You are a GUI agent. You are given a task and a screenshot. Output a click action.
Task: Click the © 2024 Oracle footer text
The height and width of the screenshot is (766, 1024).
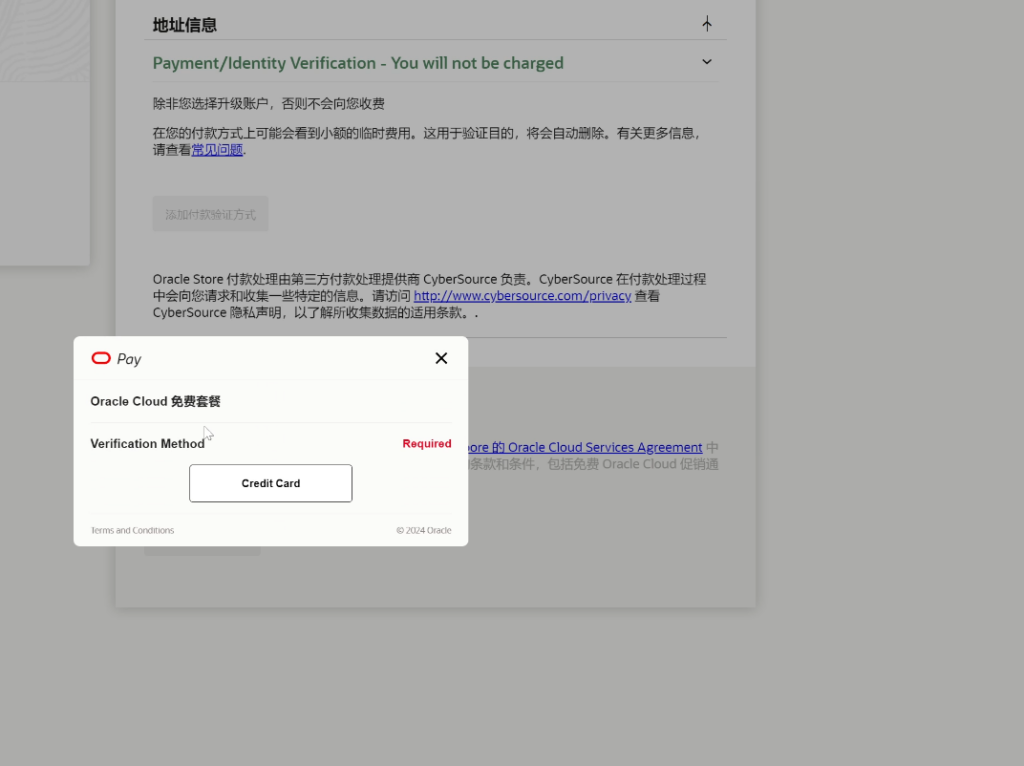point(424,530)
